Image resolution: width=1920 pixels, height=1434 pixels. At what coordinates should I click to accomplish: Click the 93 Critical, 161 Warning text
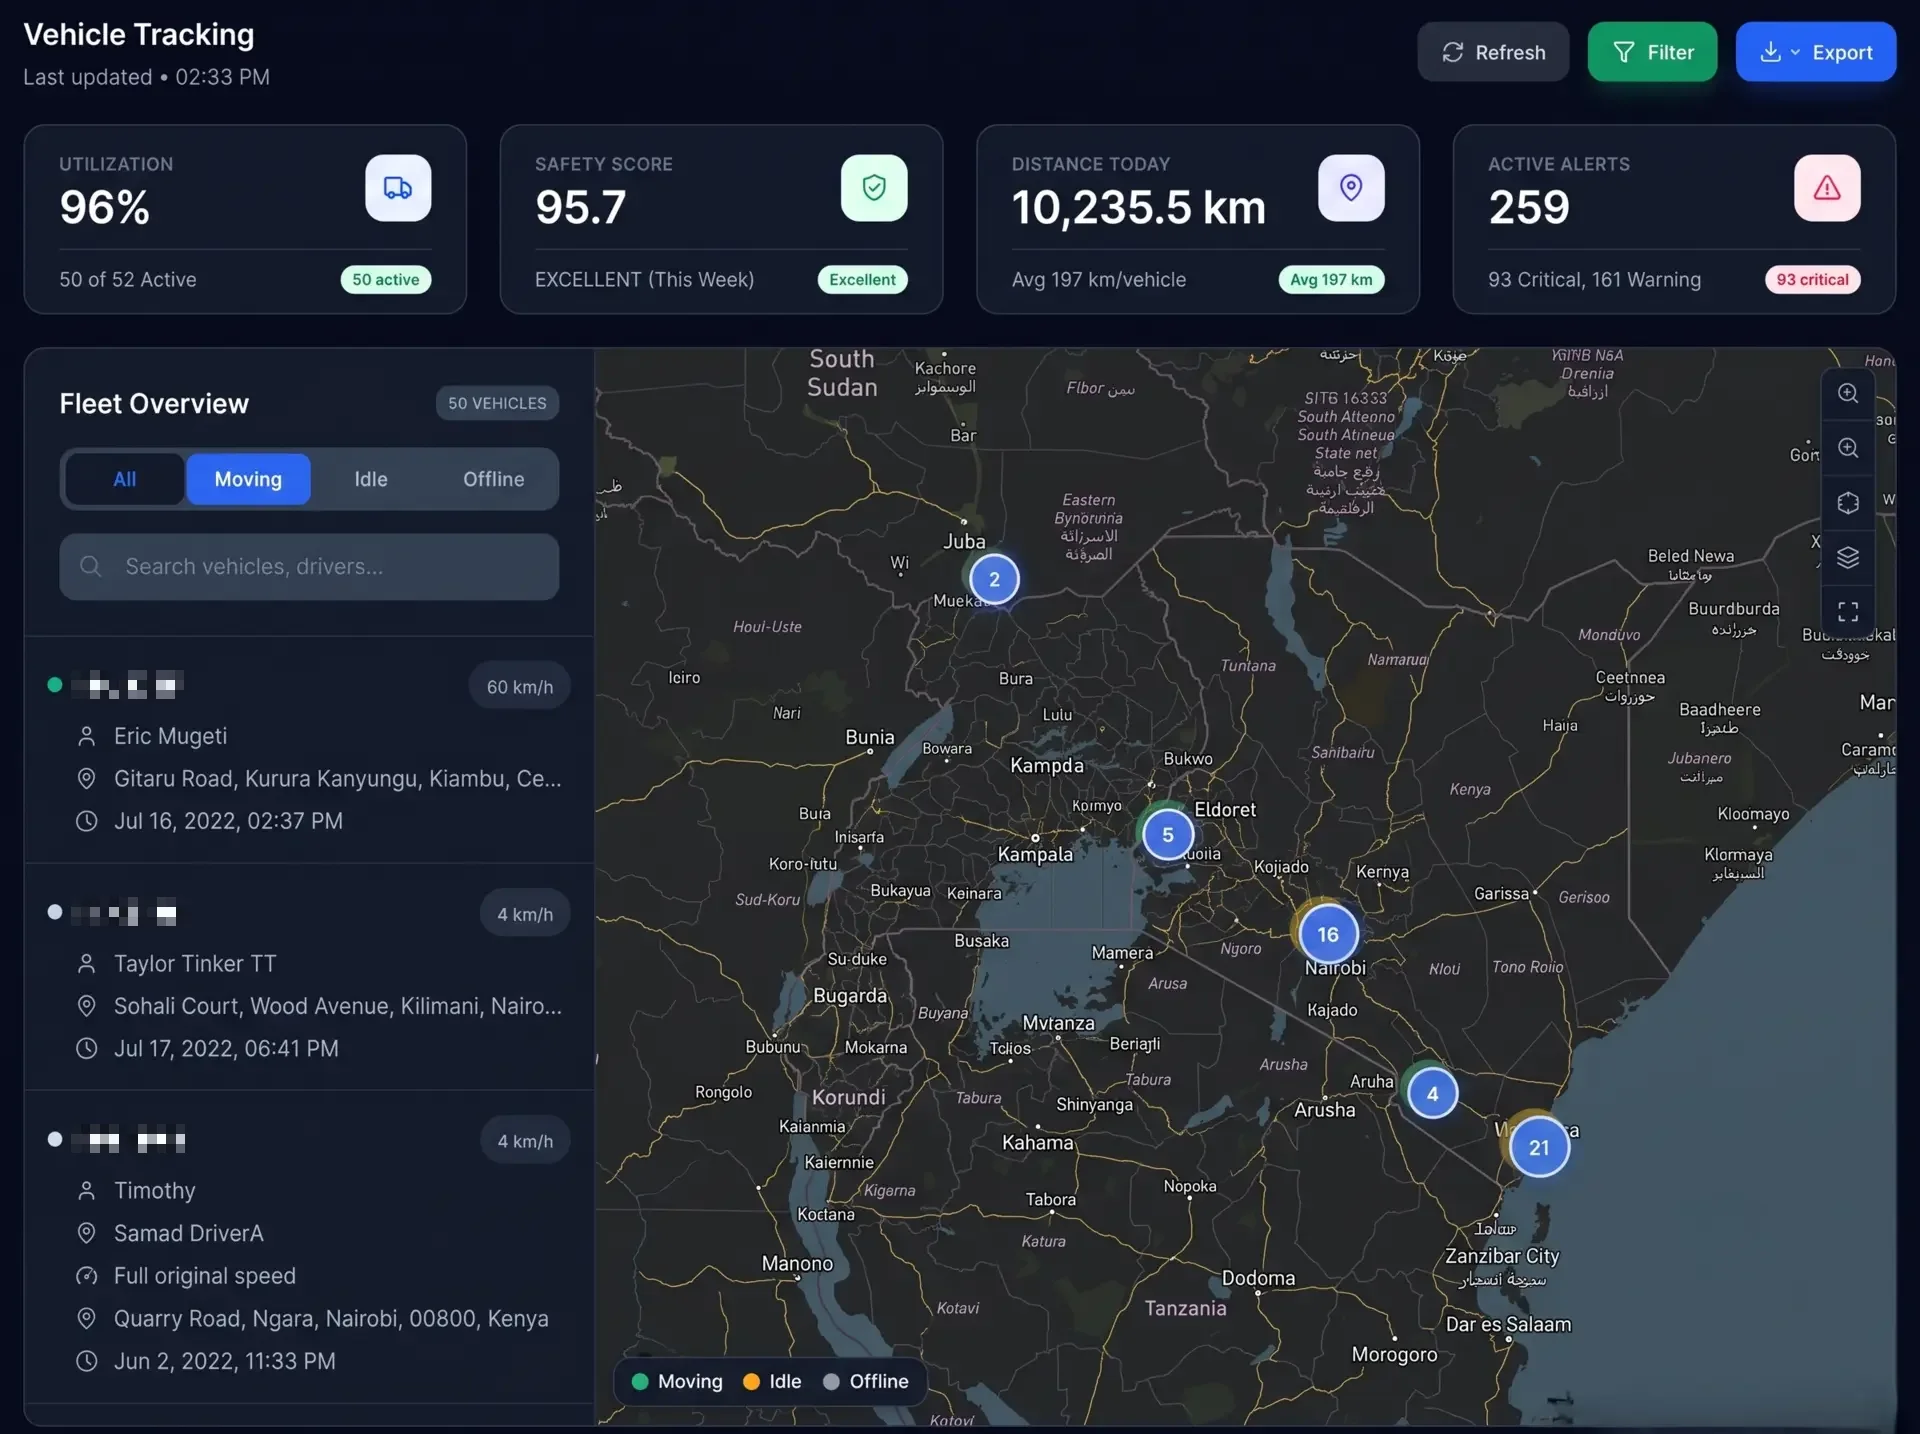(1594, 280)
